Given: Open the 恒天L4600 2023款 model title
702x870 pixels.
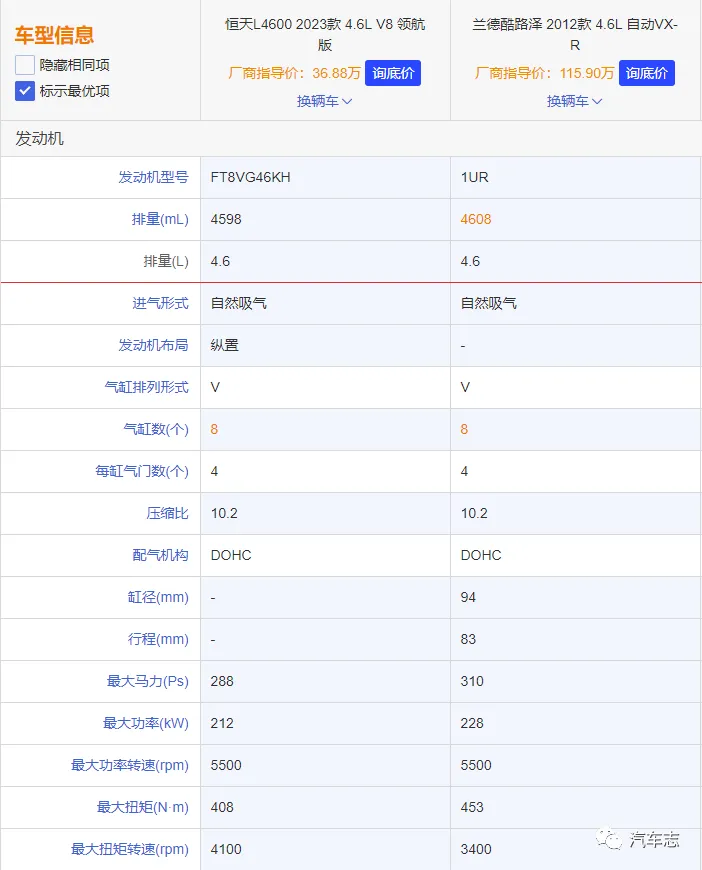Looking at the screenshot, I should (325, 34).
